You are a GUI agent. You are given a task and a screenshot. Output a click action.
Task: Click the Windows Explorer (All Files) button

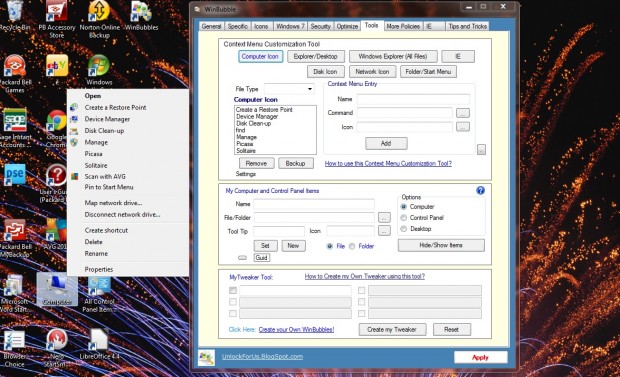(393, 57)
